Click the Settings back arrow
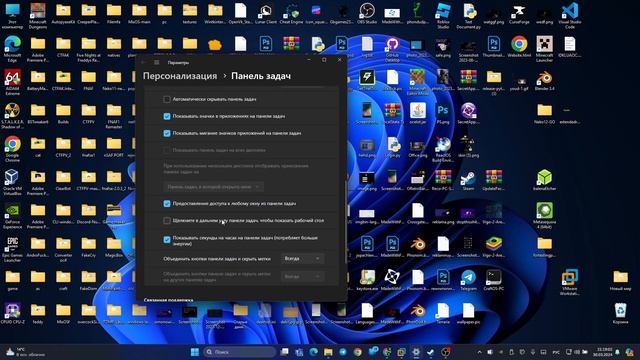This screenshot has width=640, height=360. pos(143,62)
